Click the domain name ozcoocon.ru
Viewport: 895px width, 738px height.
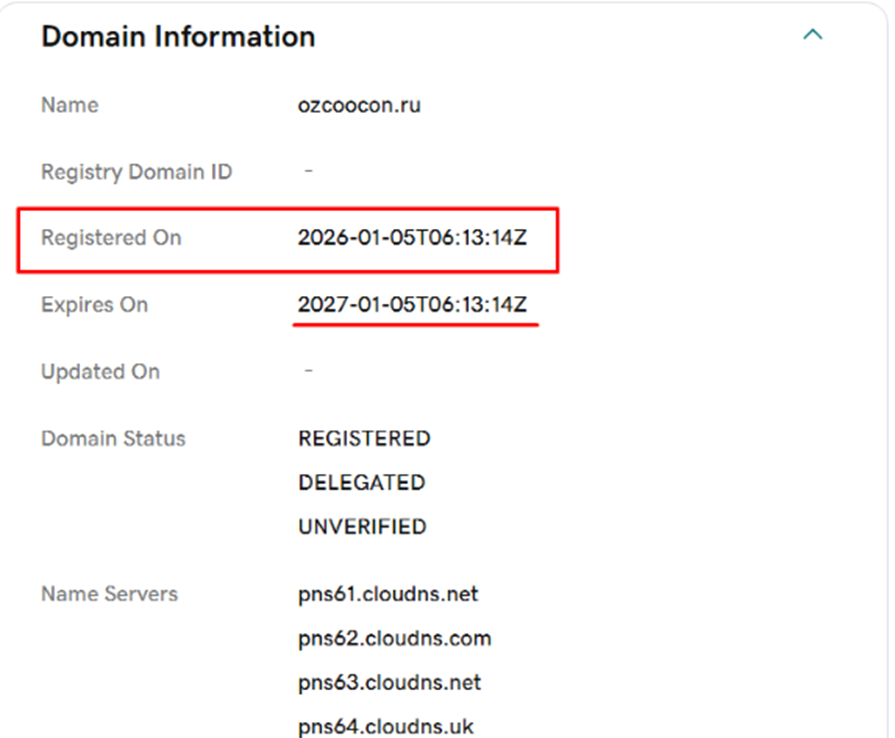pos(359,105)
